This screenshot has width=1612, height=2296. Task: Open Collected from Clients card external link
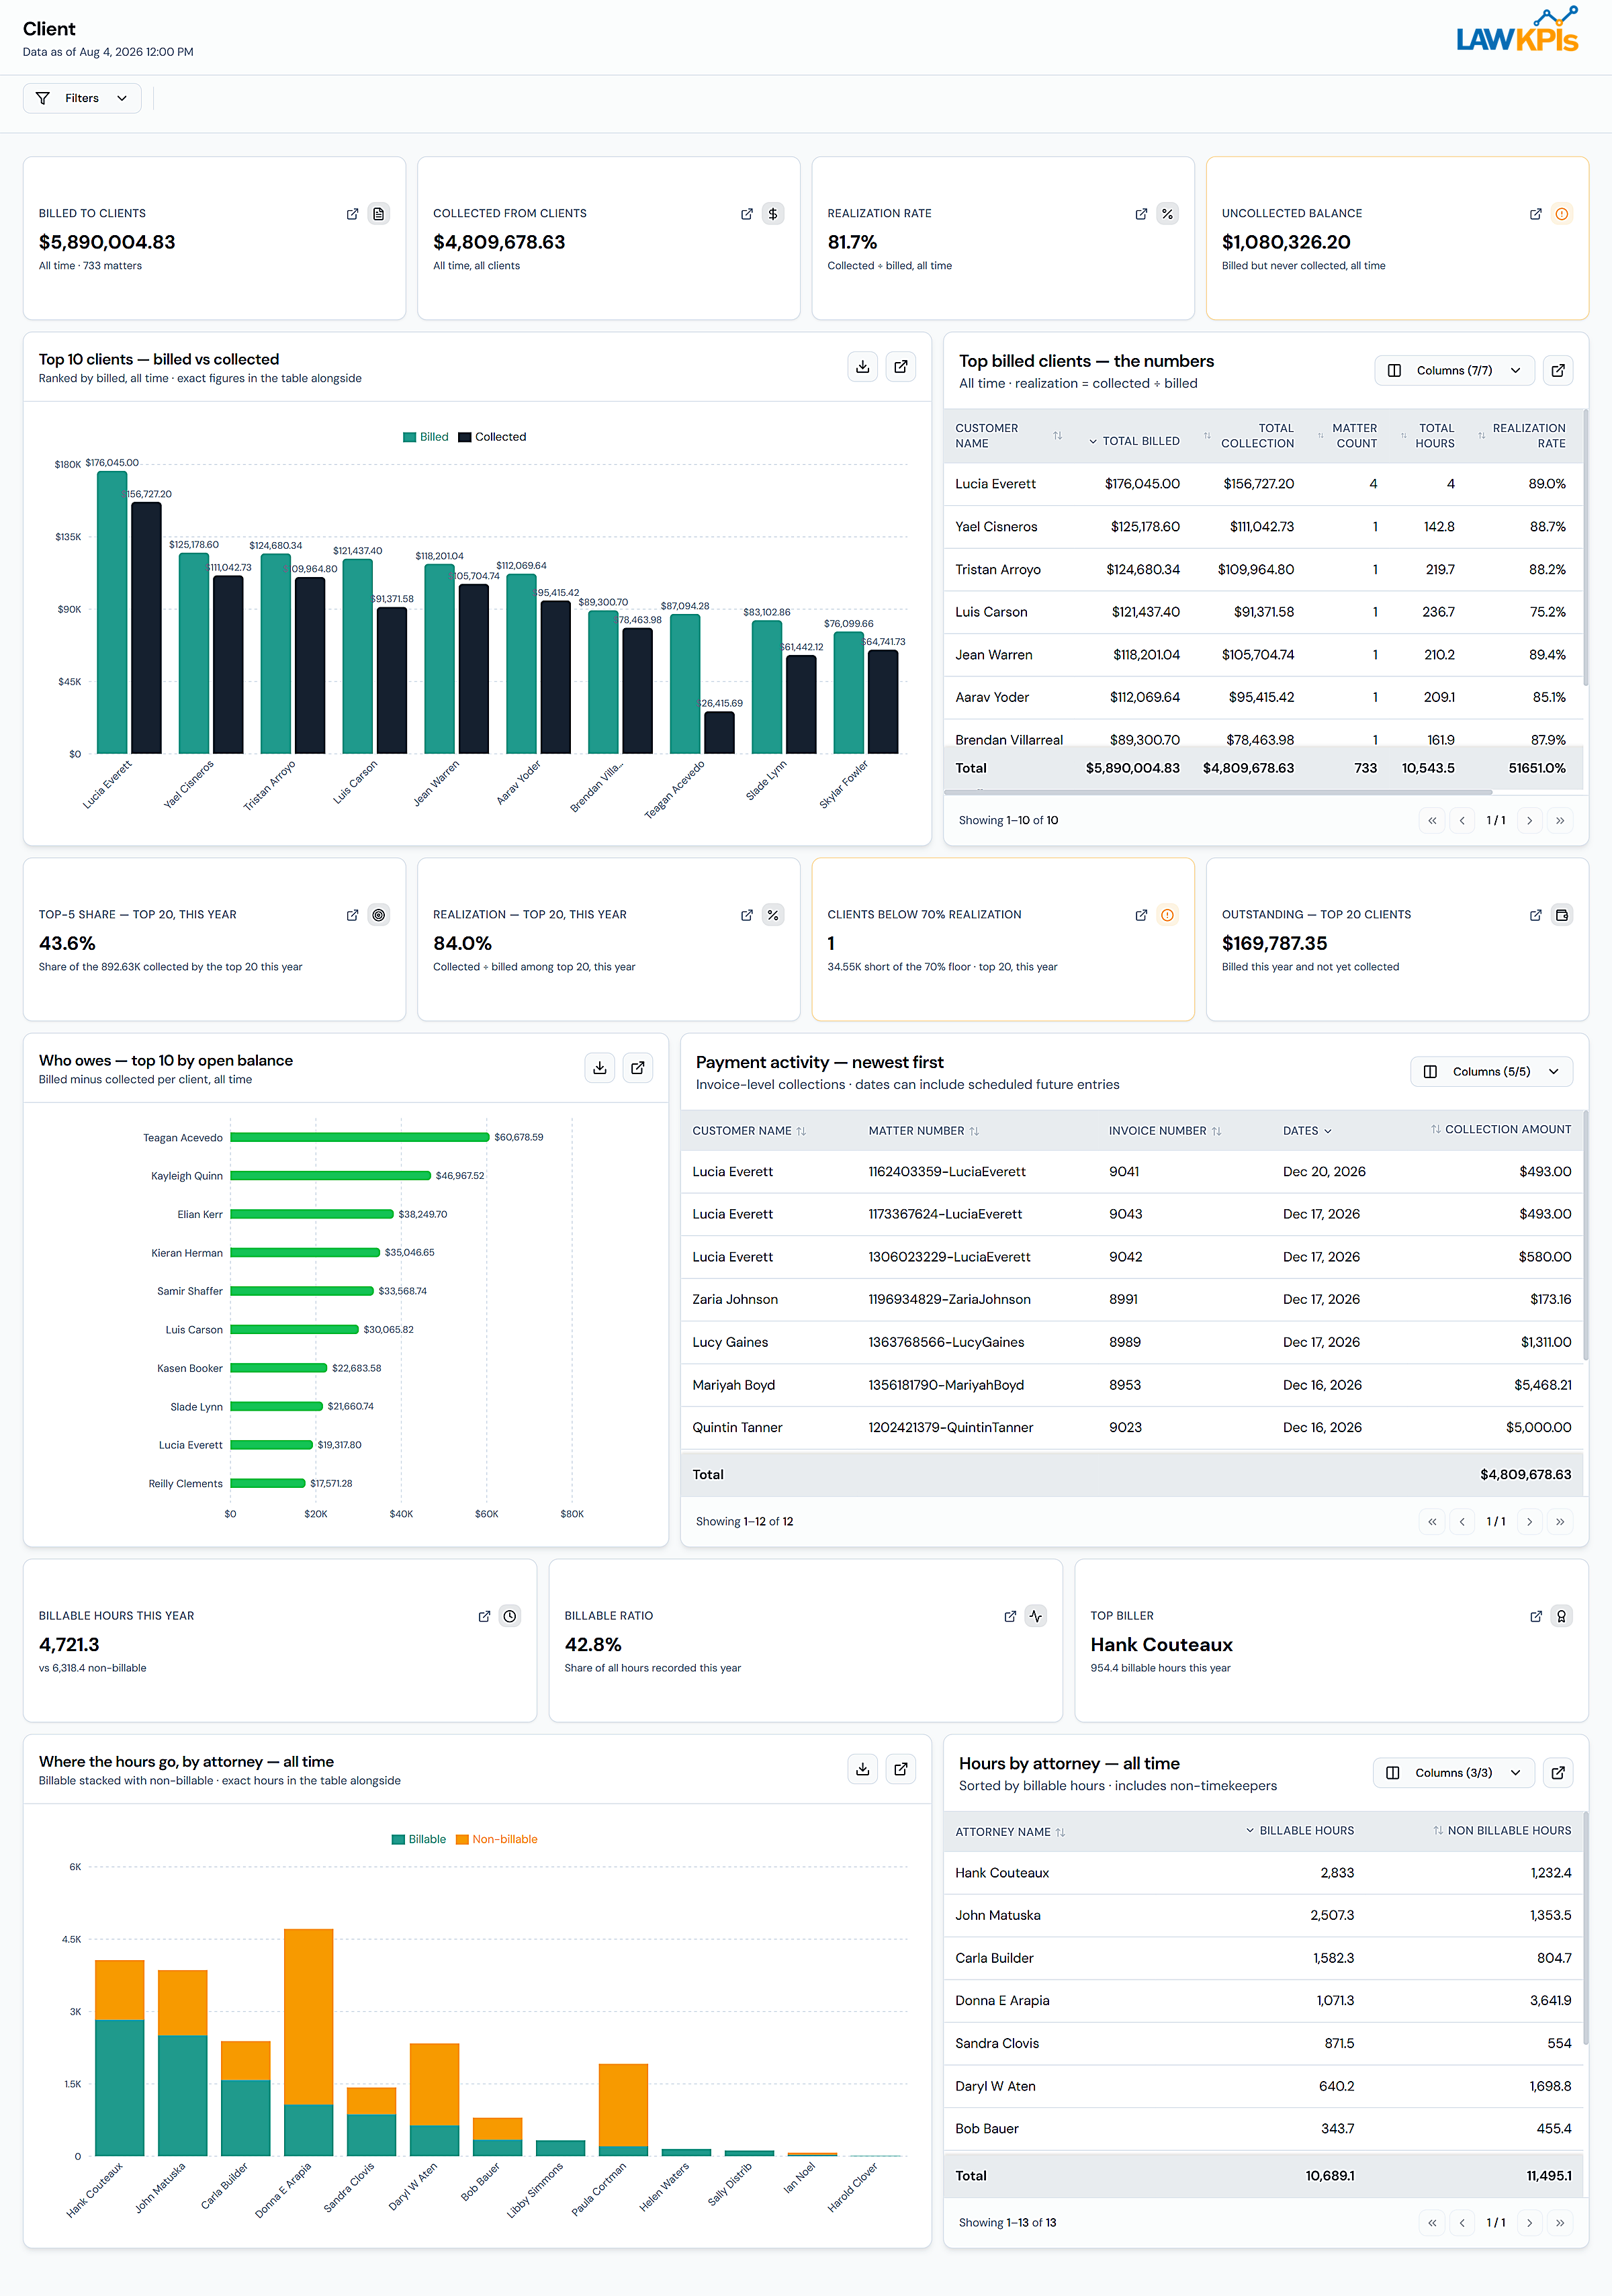point(746,214)
